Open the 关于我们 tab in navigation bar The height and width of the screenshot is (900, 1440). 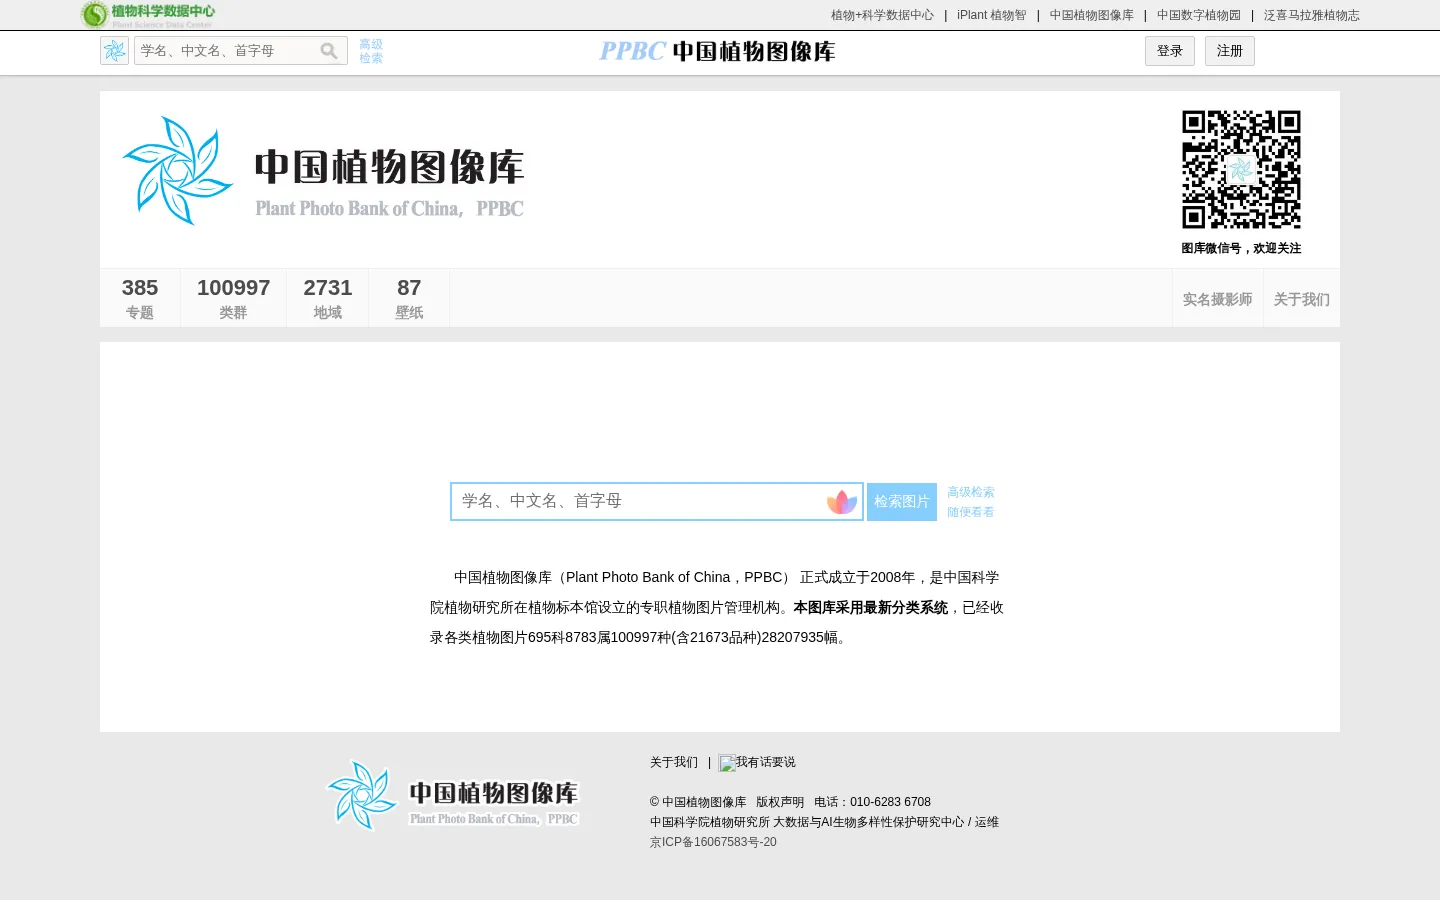click(x=1302, y=299)
